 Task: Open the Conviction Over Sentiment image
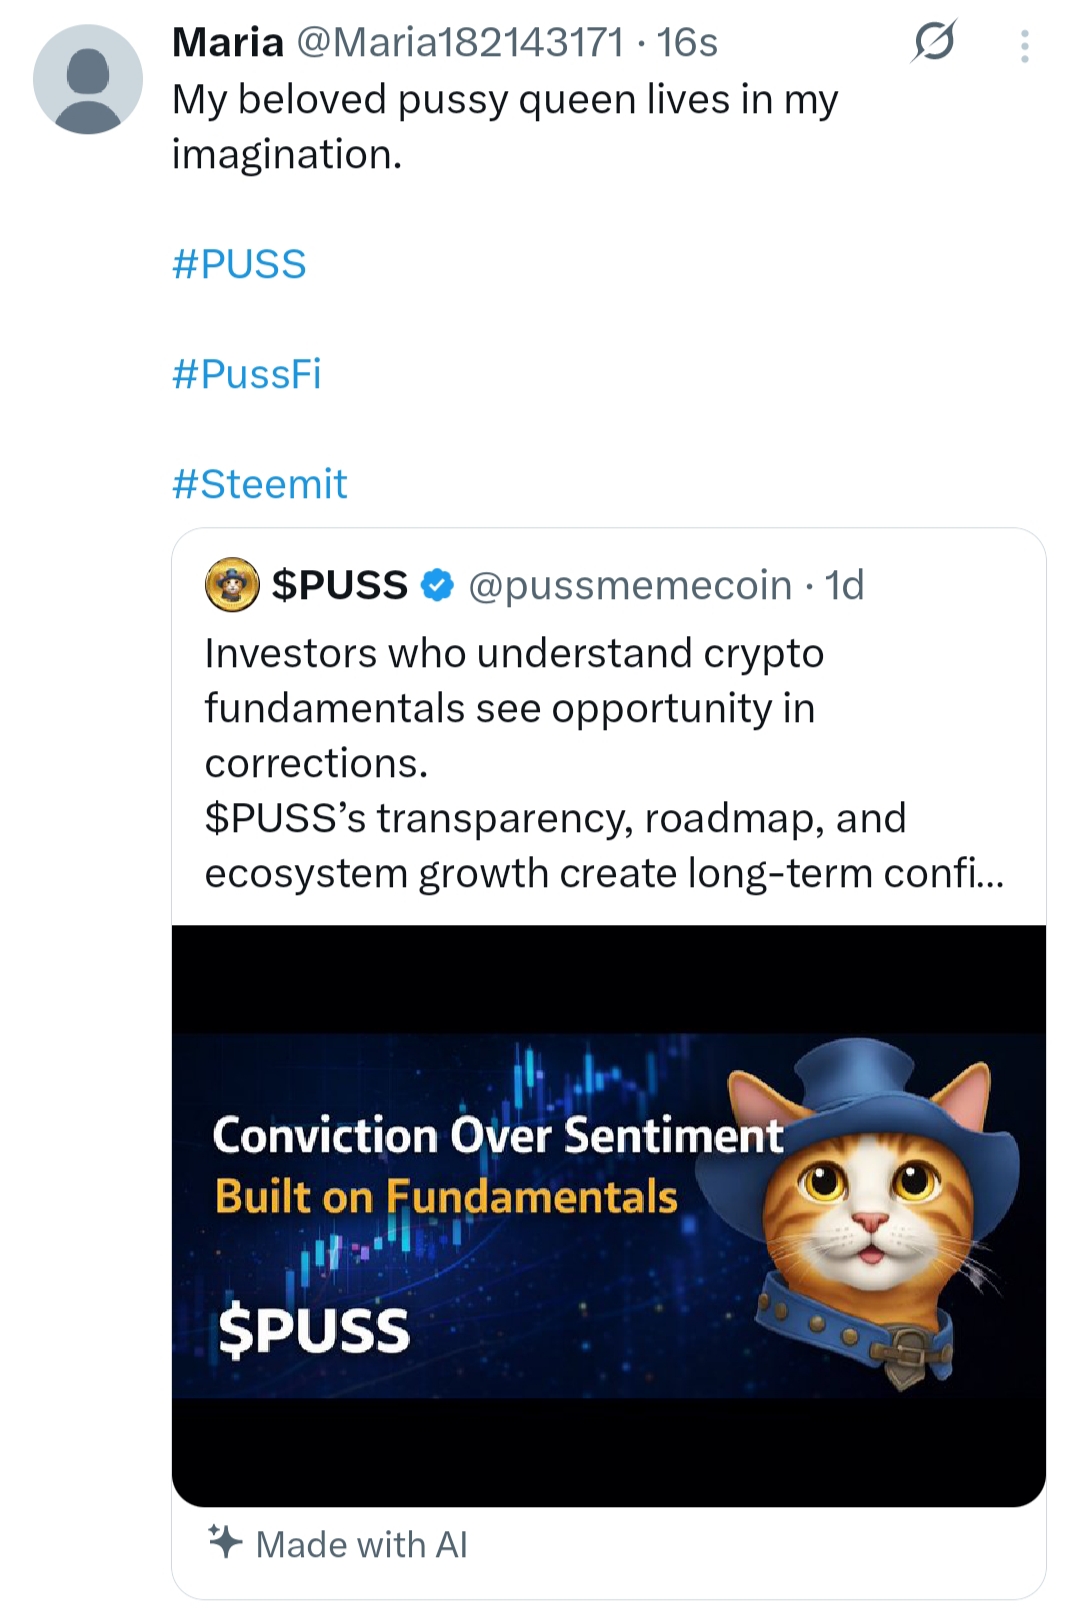[609, 1216]
